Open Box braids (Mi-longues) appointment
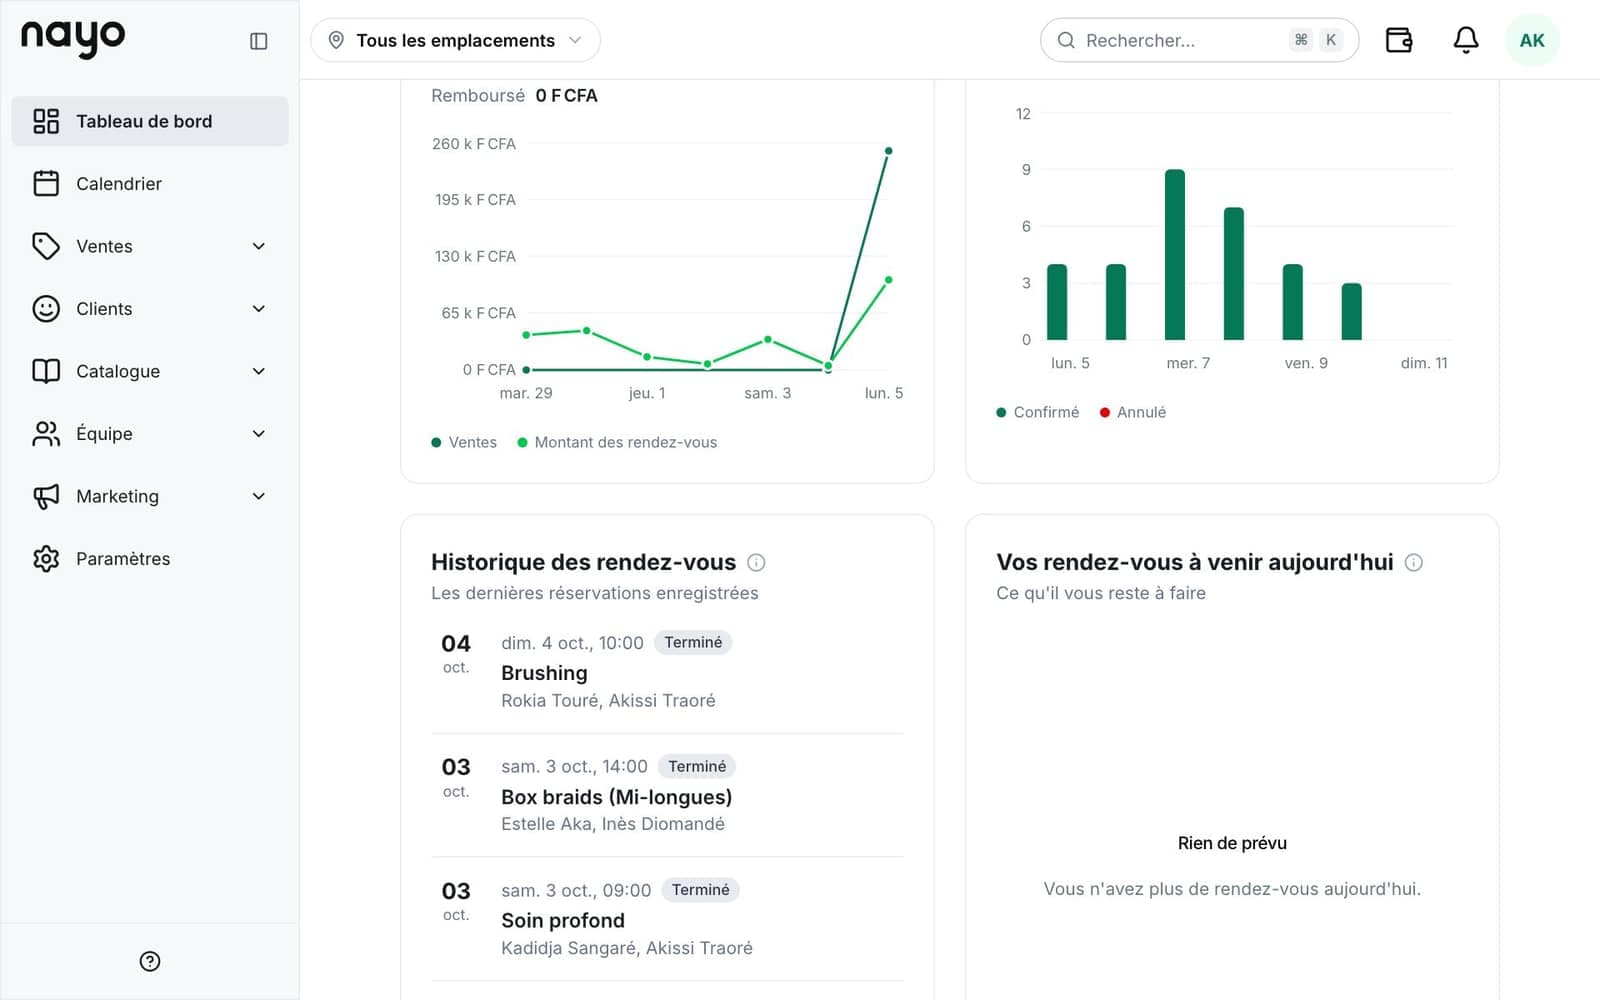Screen dimensions: 1600x1000 [x=667, y=795]
